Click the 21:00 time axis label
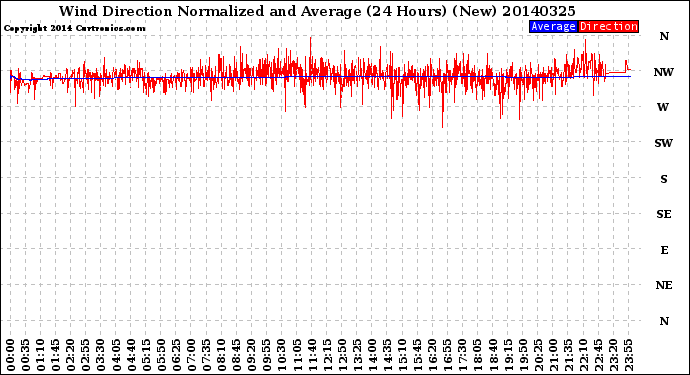This screenshot has width=690, height=375. point(553,355)
